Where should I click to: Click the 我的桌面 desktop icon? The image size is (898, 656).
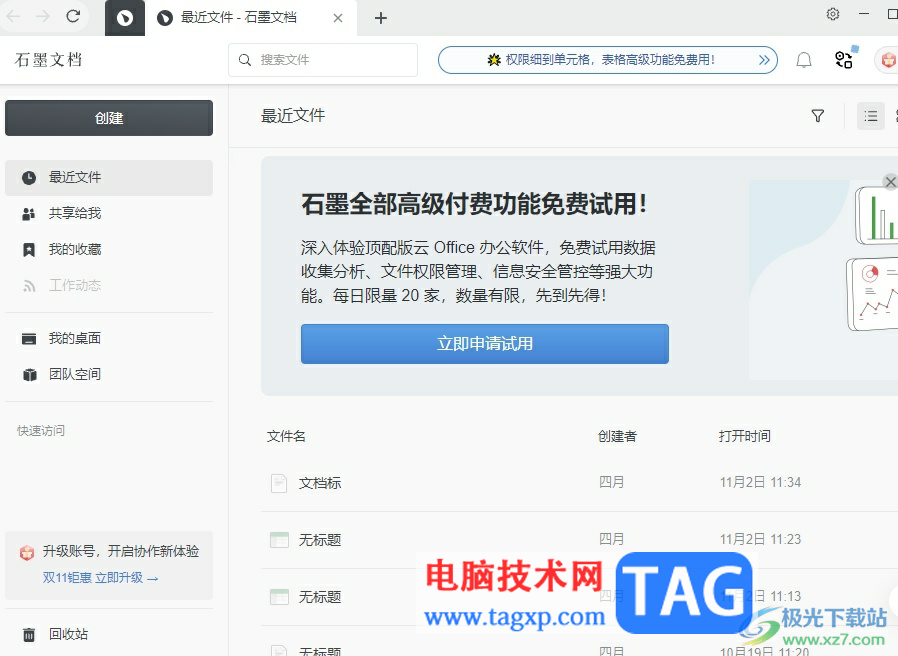(x=29, y=339)
